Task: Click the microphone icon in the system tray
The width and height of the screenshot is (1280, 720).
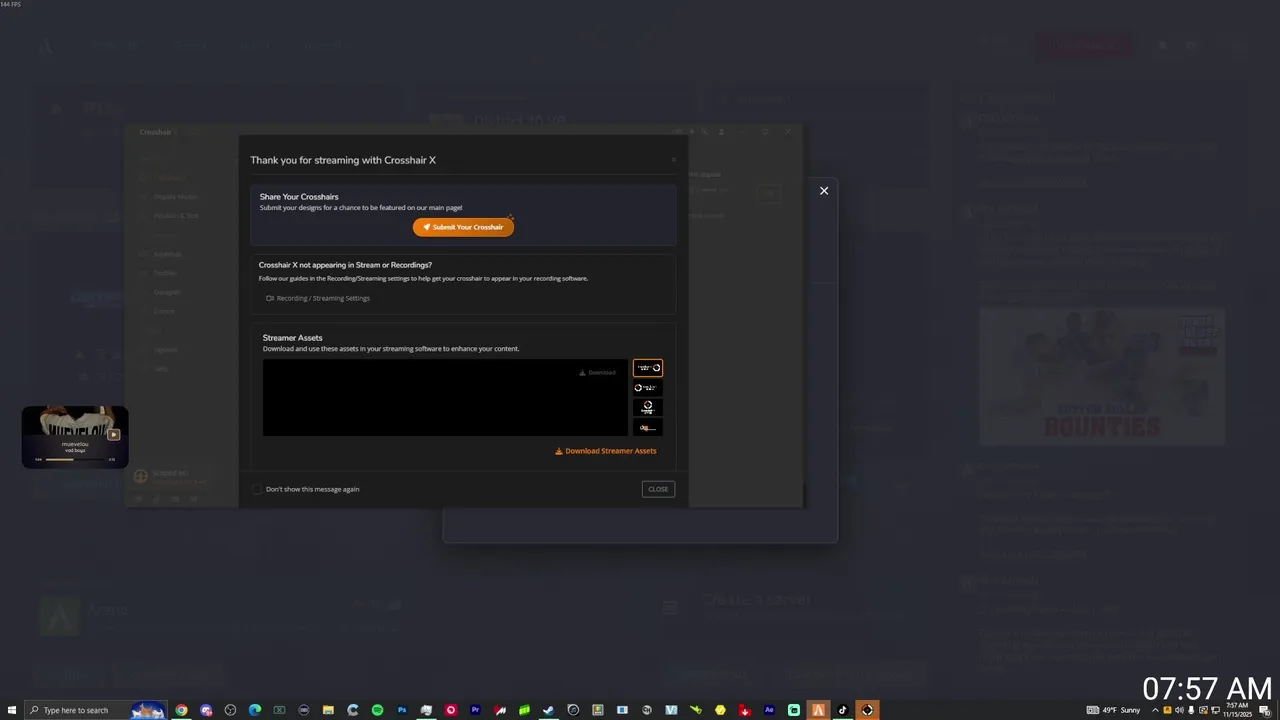Action: [x=1191, y=710]
